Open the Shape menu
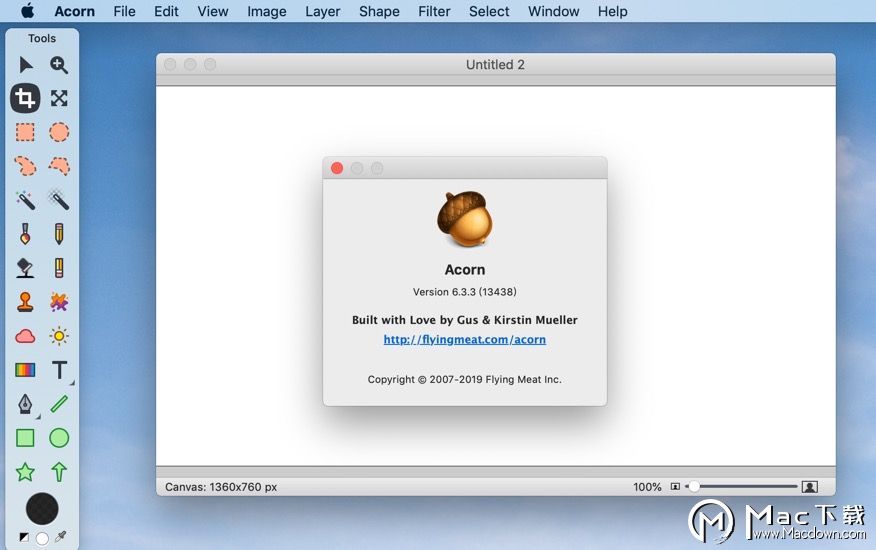876x550 pixels. 379,11
